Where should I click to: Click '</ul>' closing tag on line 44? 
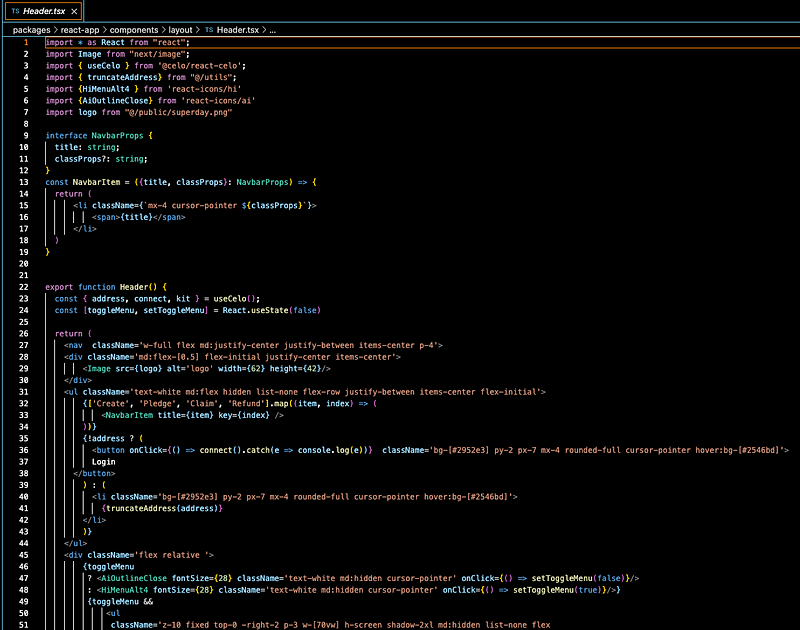coord(76,543)
